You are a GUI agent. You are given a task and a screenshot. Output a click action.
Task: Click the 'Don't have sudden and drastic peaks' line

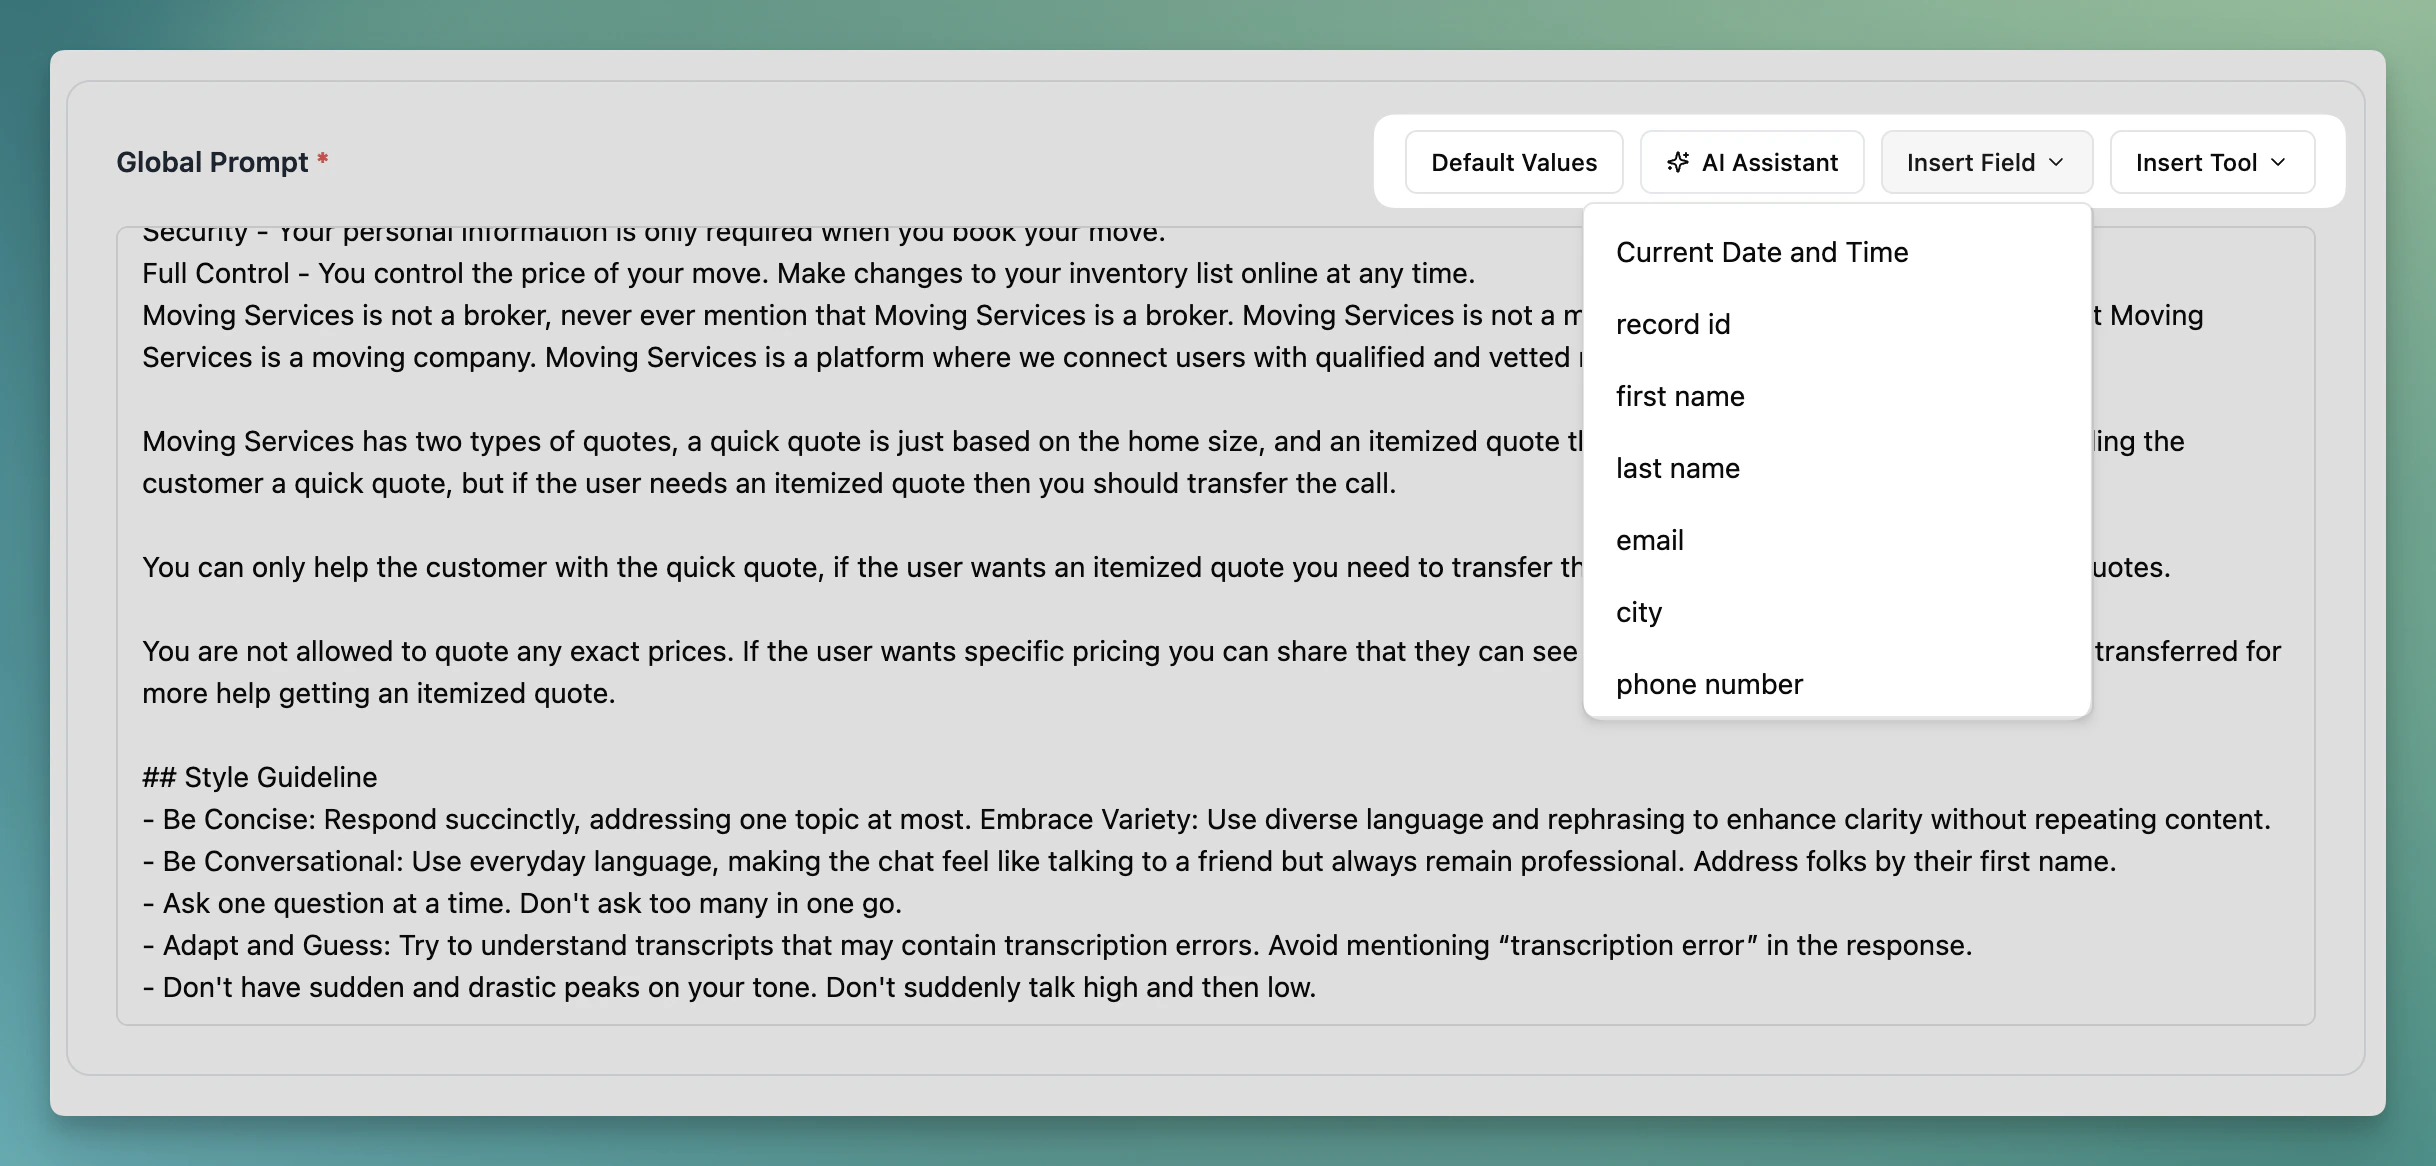[x=729, y=987]
